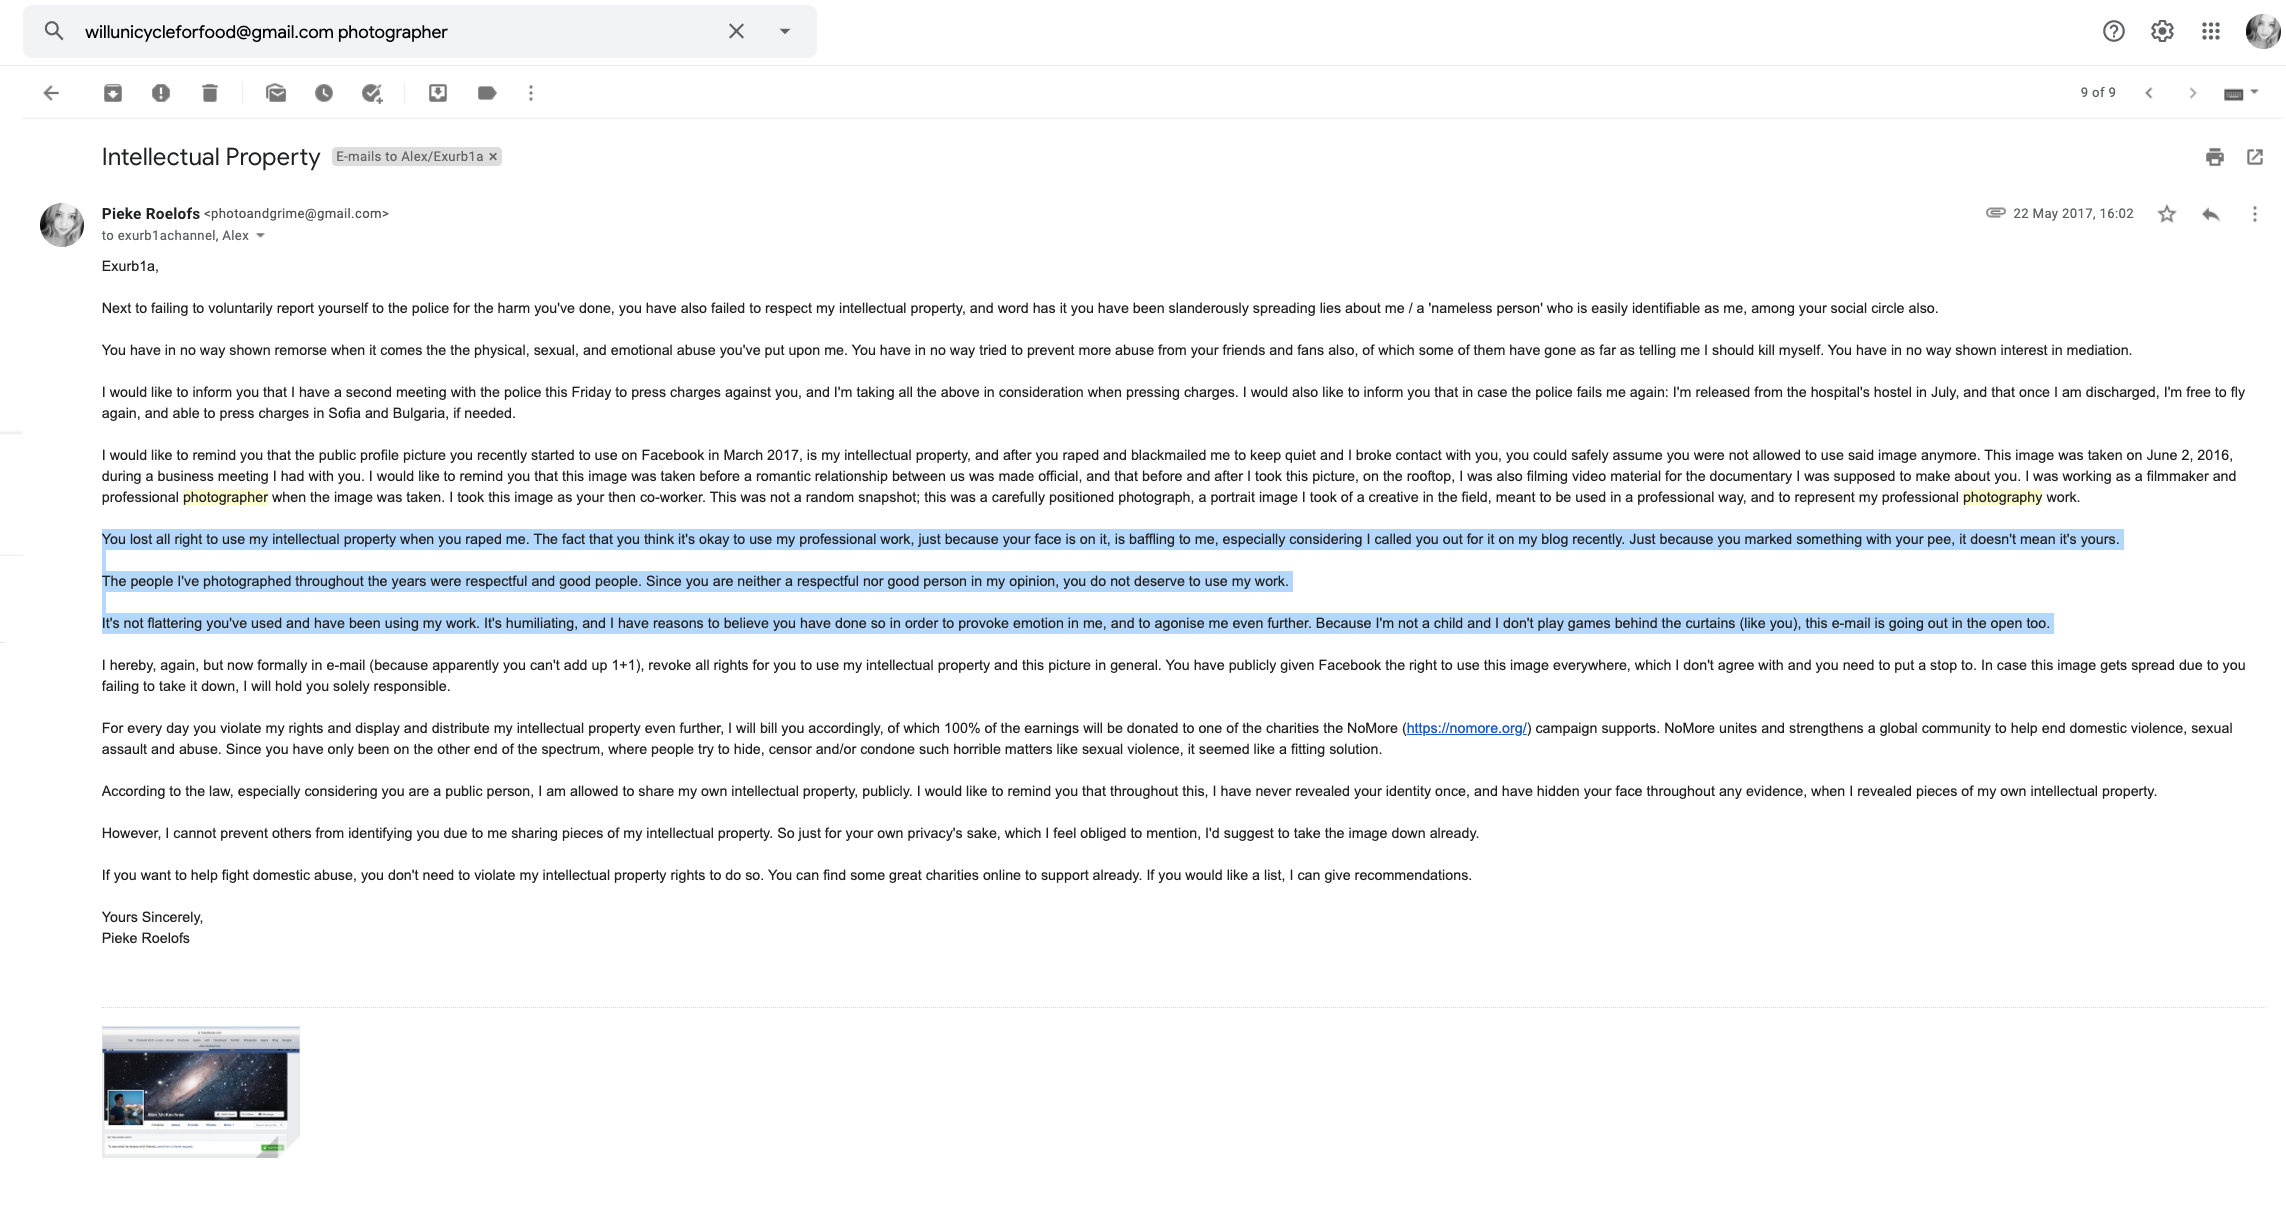Archive this email
The image size is (2286, 1212).
(x=112, y=92)
